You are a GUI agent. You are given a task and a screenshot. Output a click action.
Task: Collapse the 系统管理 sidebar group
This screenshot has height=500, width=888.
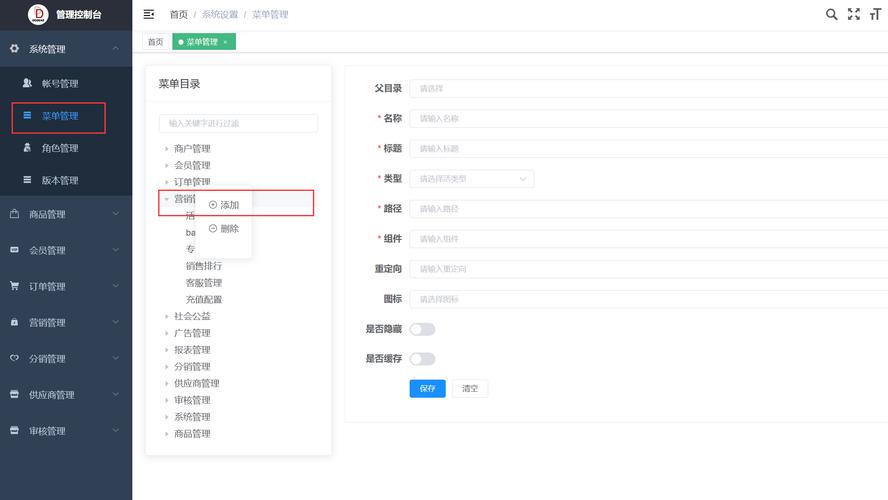[116, 49]
